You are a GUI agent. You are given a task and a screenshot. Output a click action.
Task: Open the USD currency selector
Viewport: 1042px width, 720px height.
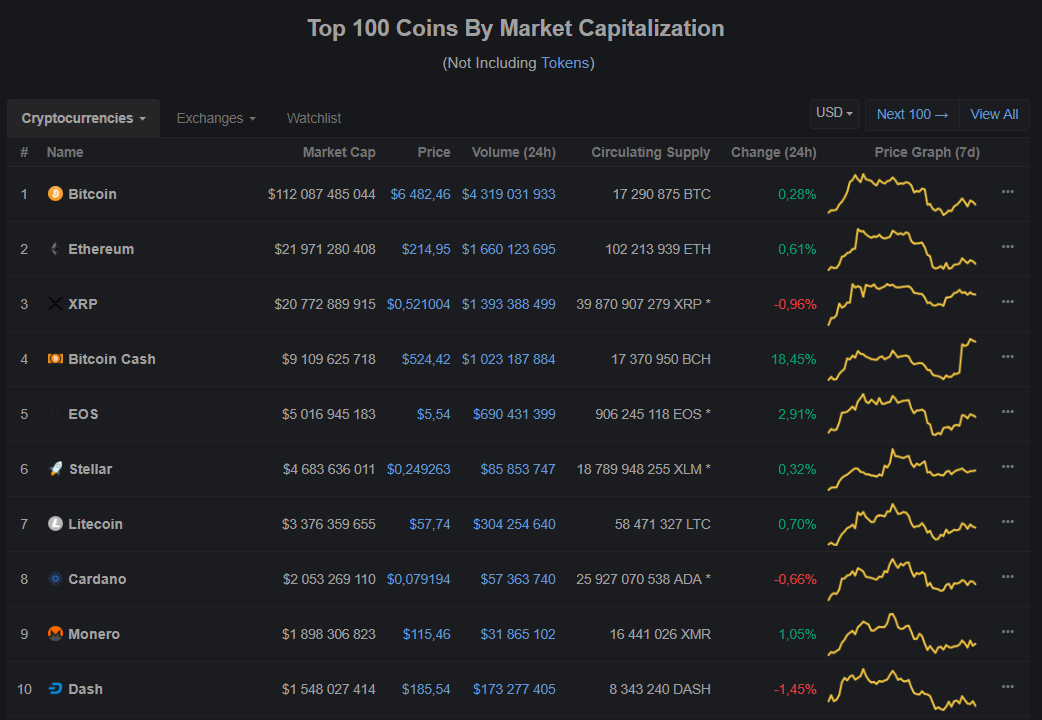(834, 113)
